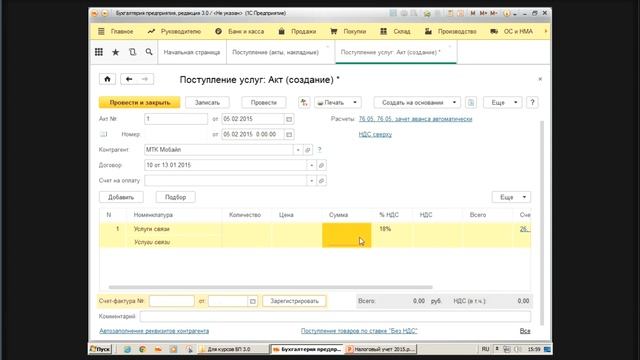Click the Провести button
The width and height of the screenshot is (640, 360).
264,102
